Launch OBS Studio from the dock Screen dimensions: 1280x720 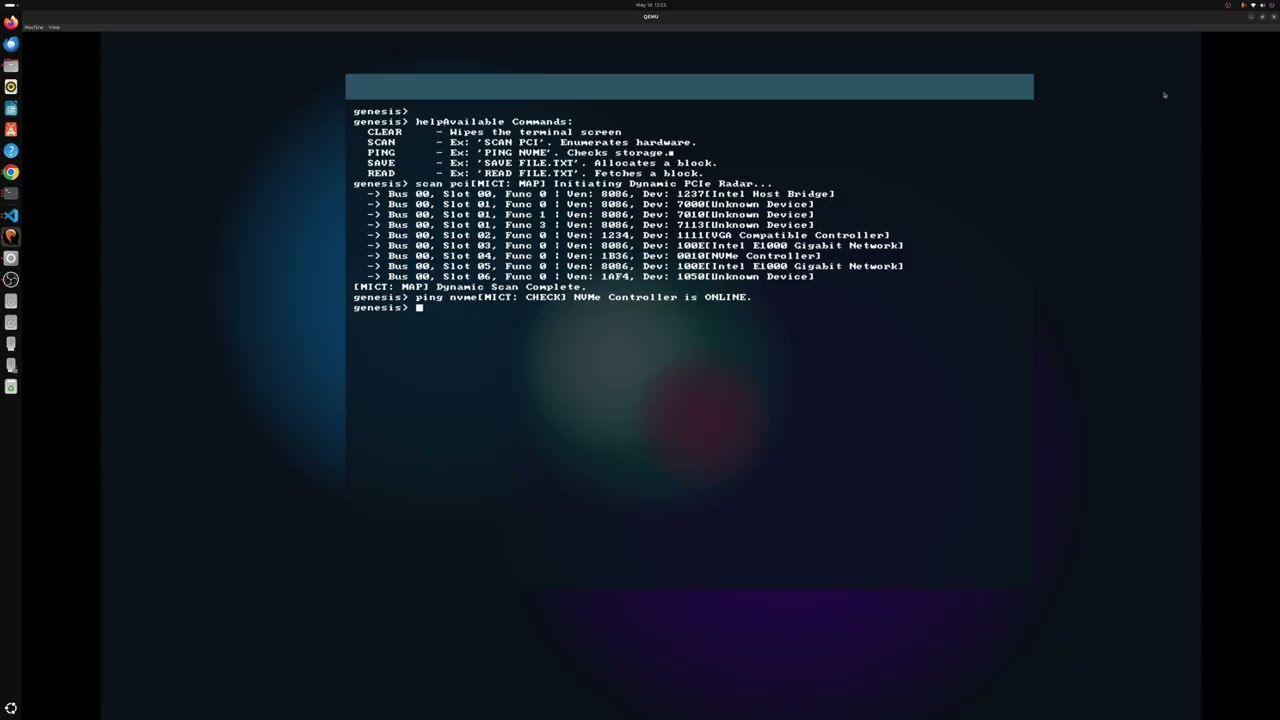click(x=11, y=280)
